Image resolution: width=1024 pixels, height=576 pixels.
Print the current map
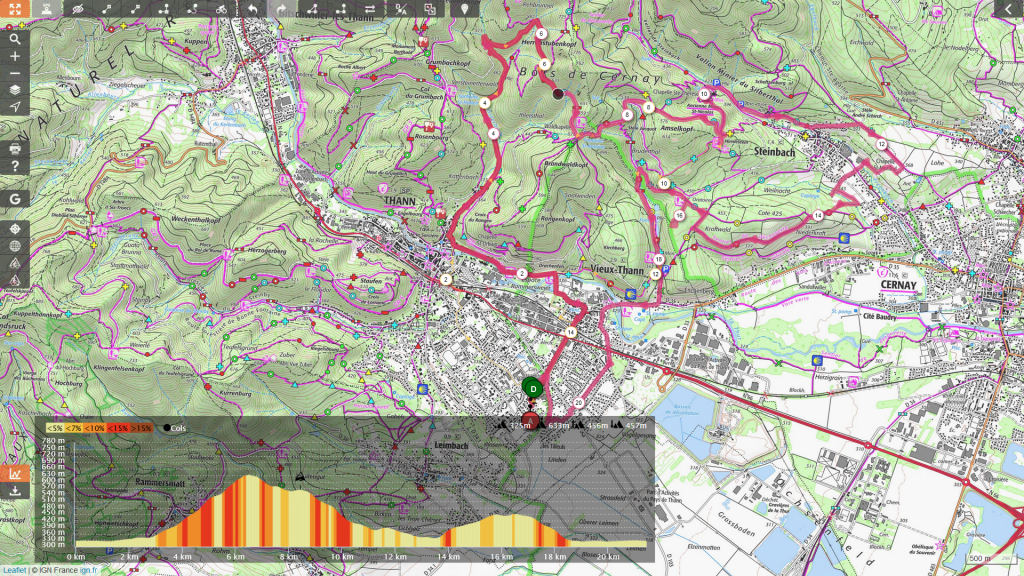click(x=15, y=149)
